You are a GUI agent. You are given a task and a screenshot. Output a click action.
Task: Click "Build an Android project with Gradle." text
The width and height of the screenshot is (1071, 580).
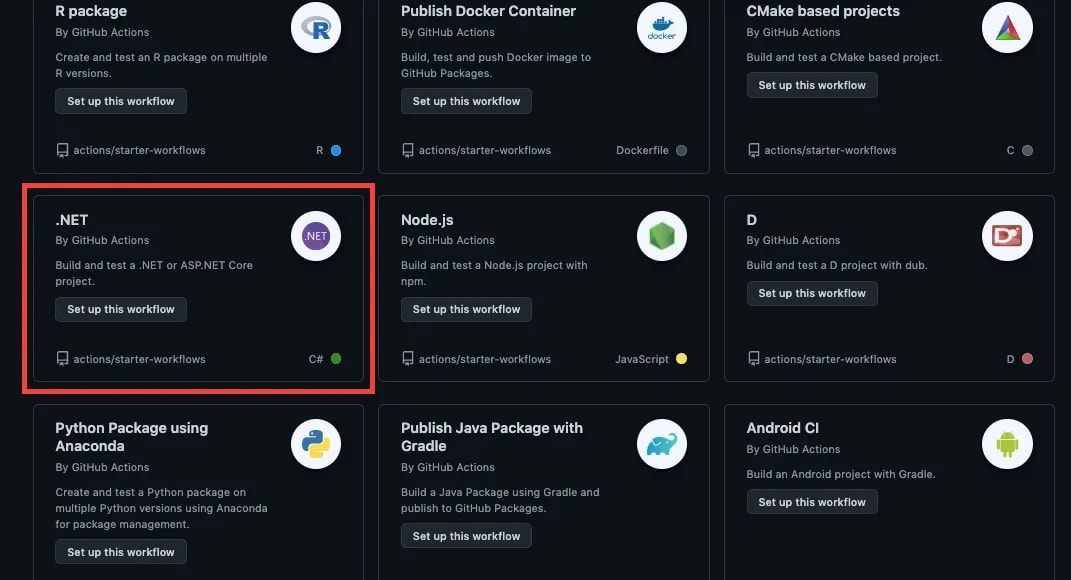point(841,474)
